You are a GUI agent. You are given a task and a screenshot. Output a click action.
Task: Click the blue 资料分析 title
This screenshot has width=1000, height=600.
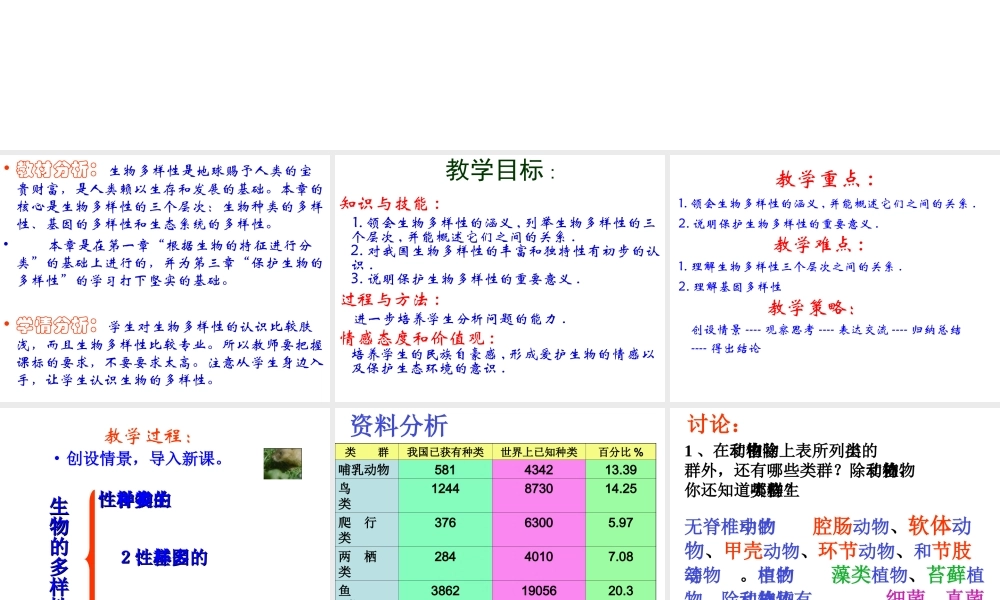coord(399,426)
